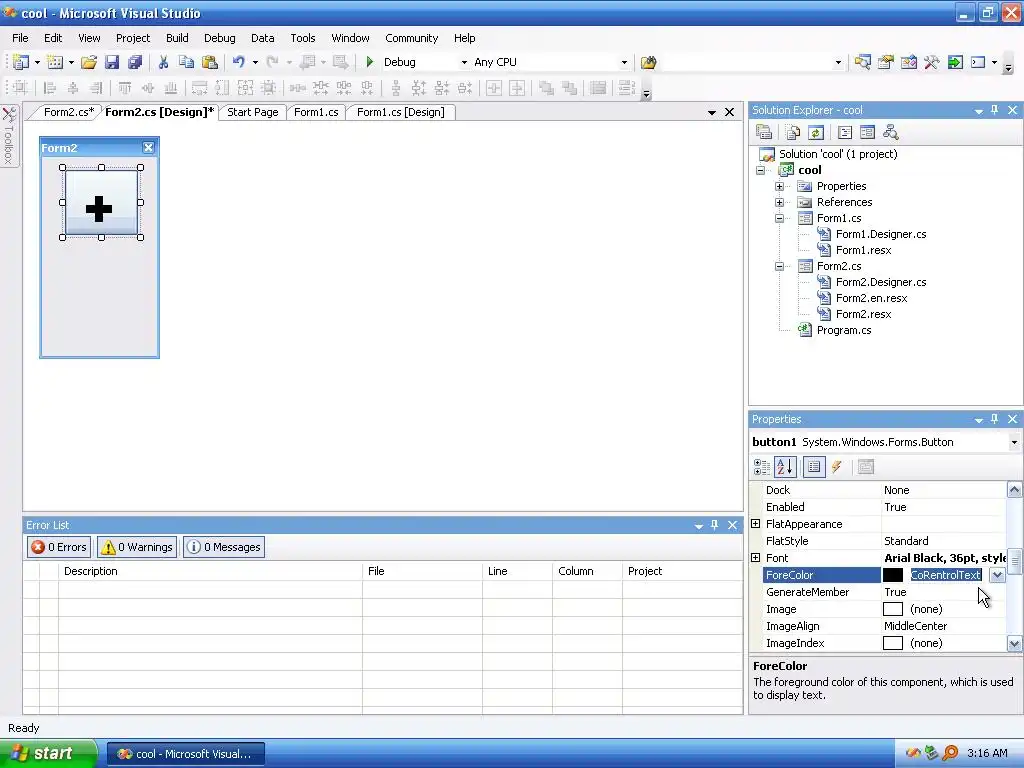Toggle the 0 Messages filter button
Image resolution: width=1024 pixels, height=768 pixels.
click(x=224, y=547)
